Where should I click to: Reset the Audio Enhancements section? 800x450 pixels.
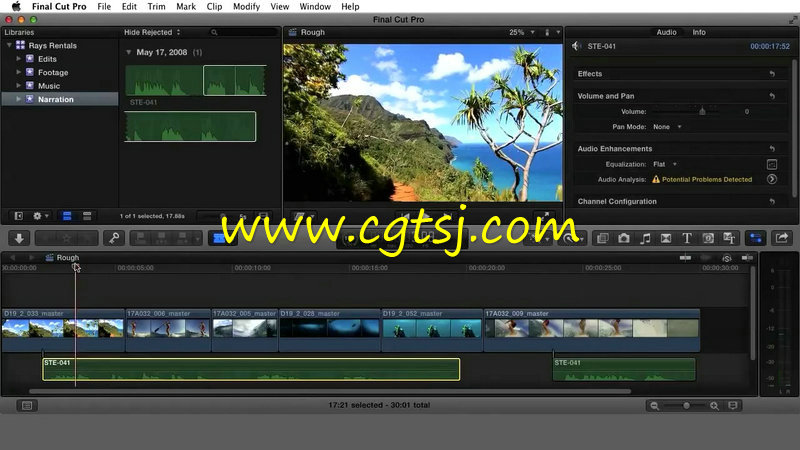772,148
